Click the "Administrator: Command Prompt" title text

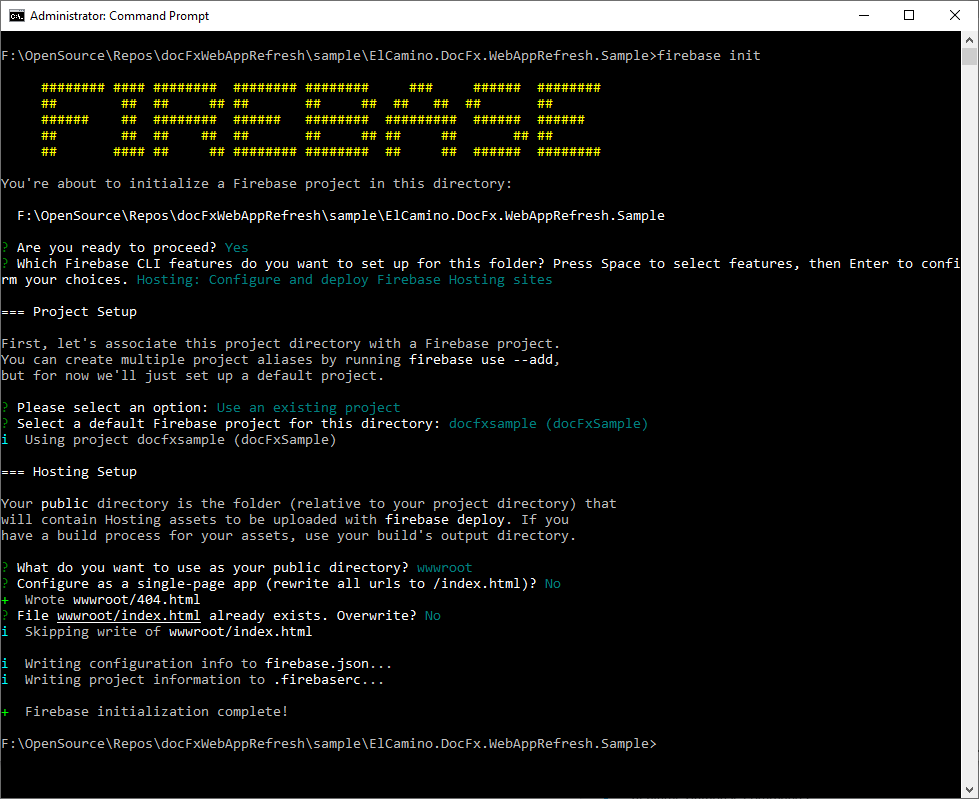(120, 16)
